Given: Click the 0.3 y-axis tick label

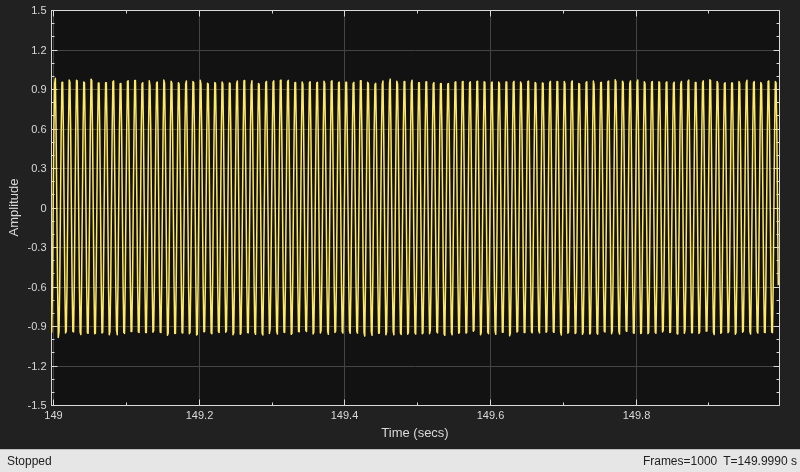Looking at the screenshot, I should tap(39, 168).
